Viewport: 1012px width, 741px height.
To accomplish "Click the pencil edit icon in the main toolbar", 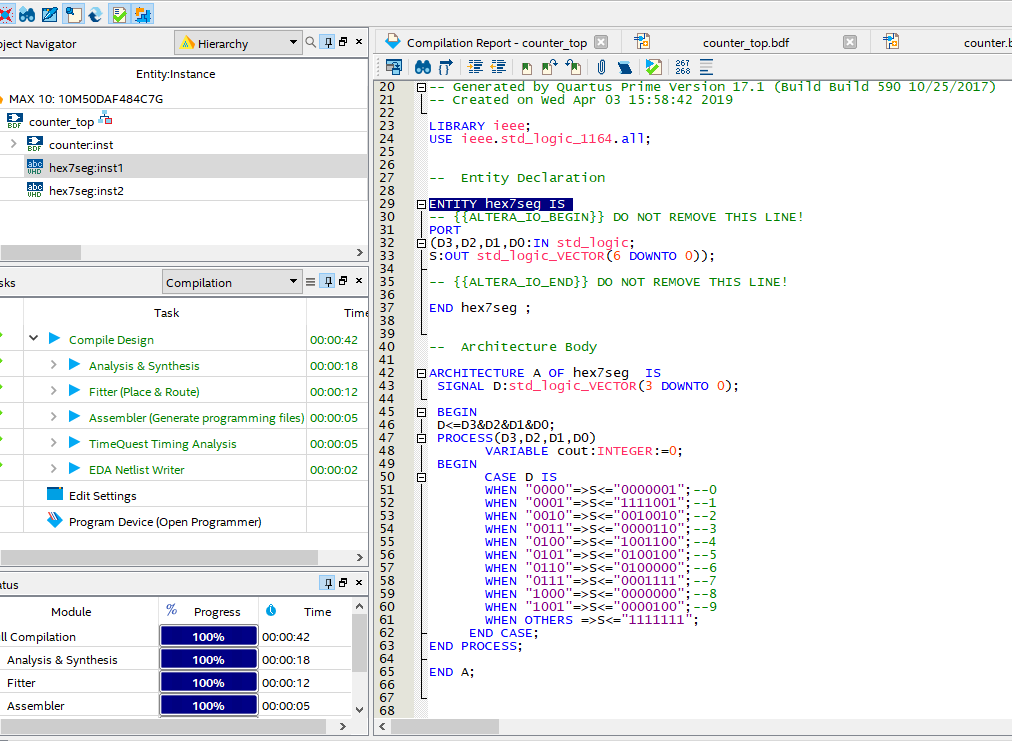I will (50, 14).
